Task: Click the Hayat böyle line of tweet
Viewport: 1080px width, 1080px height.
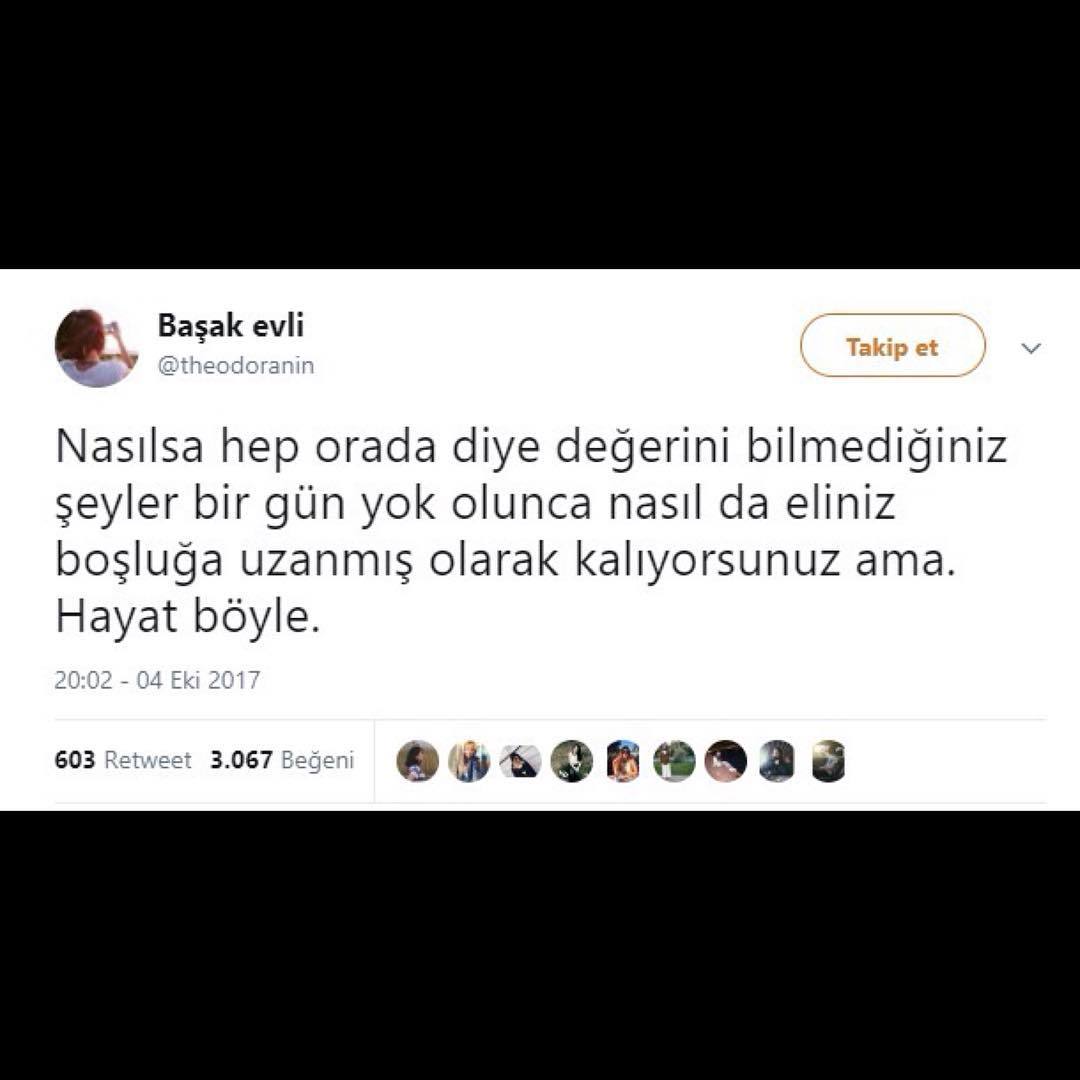Action: pos(187,616)
